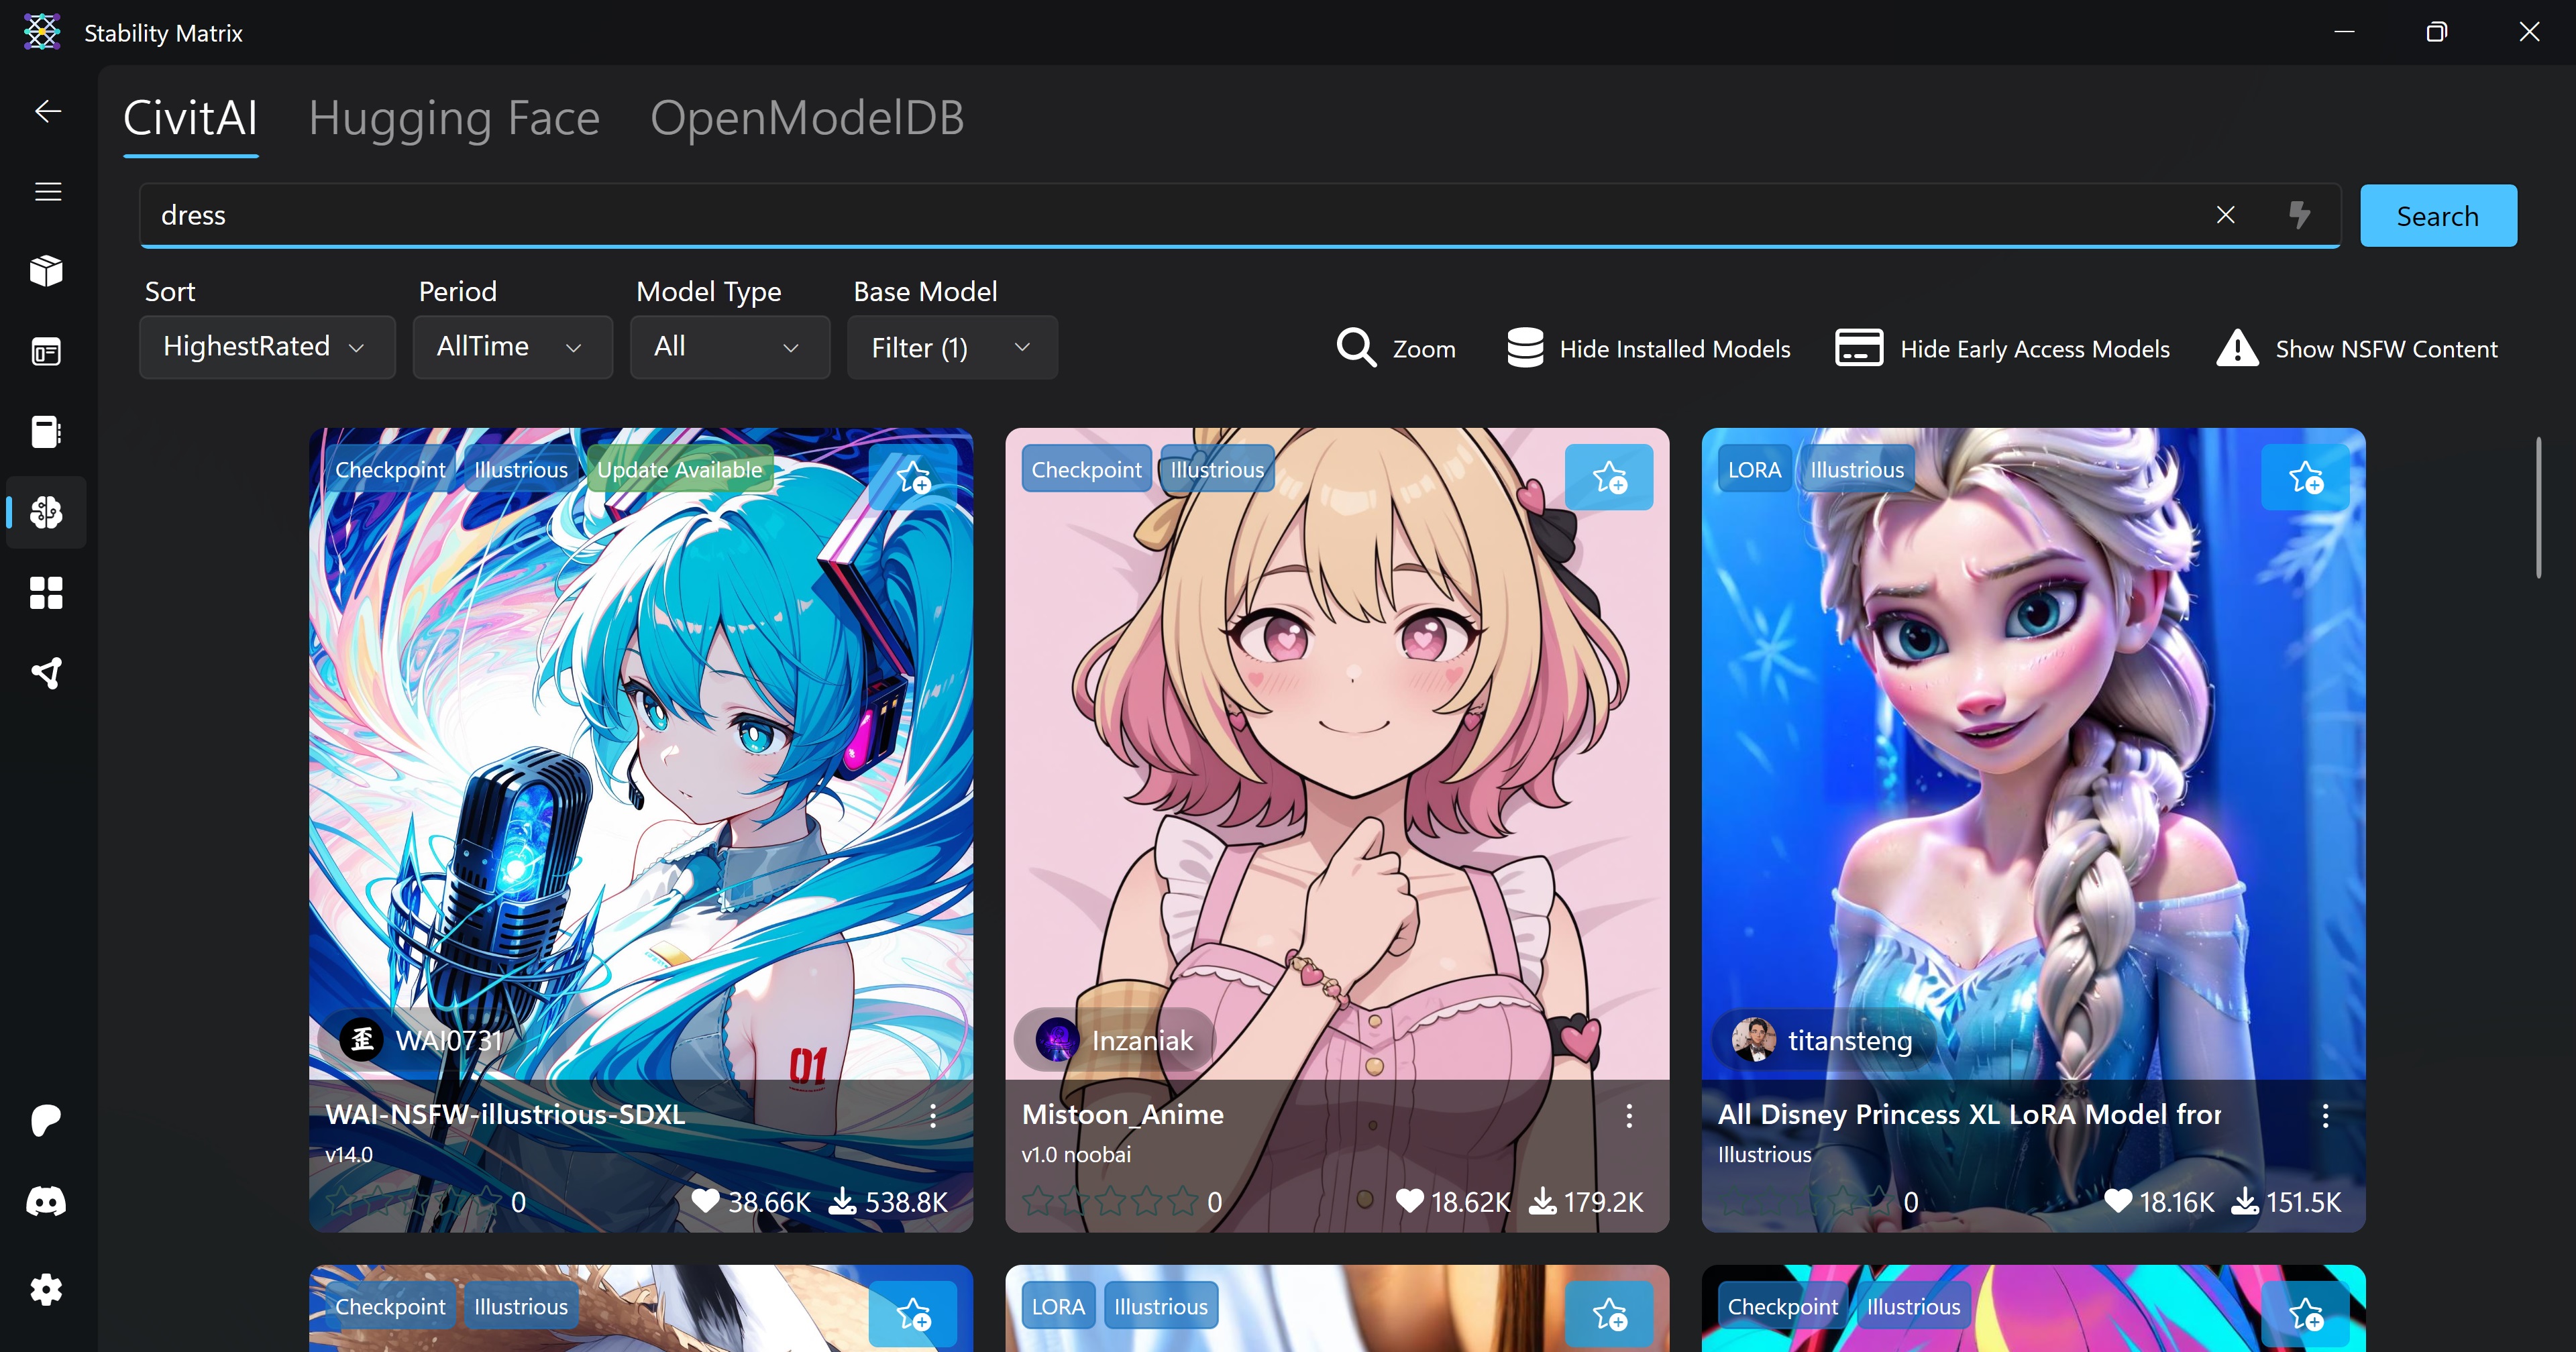
Task: Click the Mistoon_Anime model title
Action: pyautogui.click(x=1122, y=1114)
